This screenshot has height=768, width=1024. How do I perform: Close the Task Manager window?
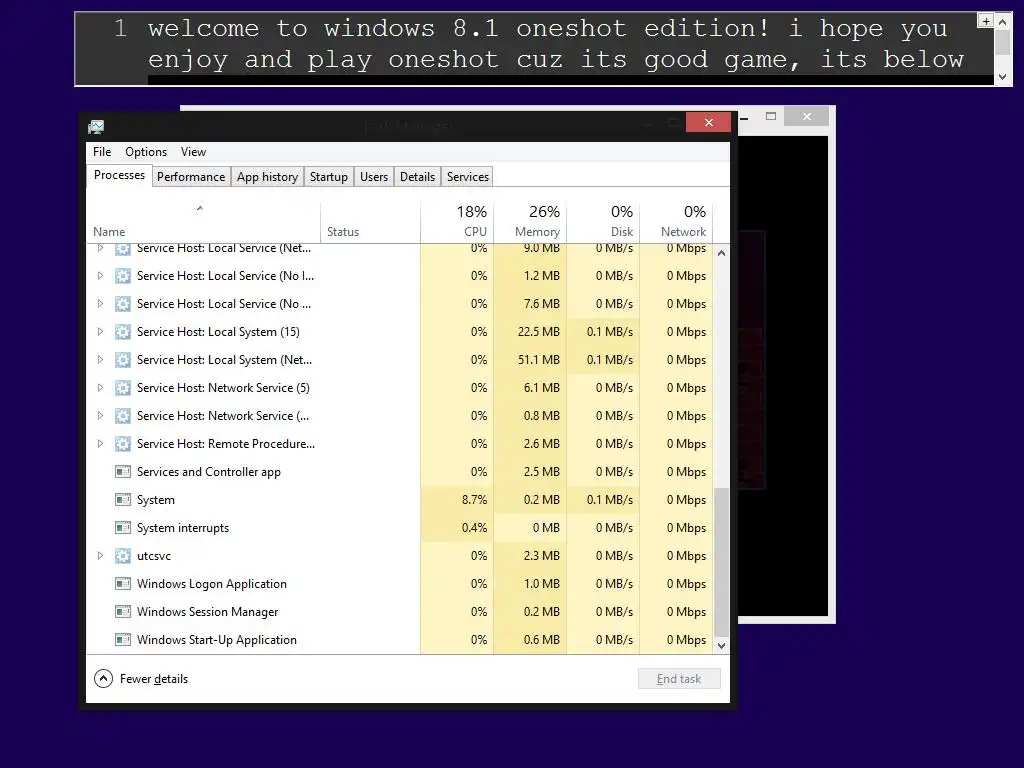(x=709, y=122)
